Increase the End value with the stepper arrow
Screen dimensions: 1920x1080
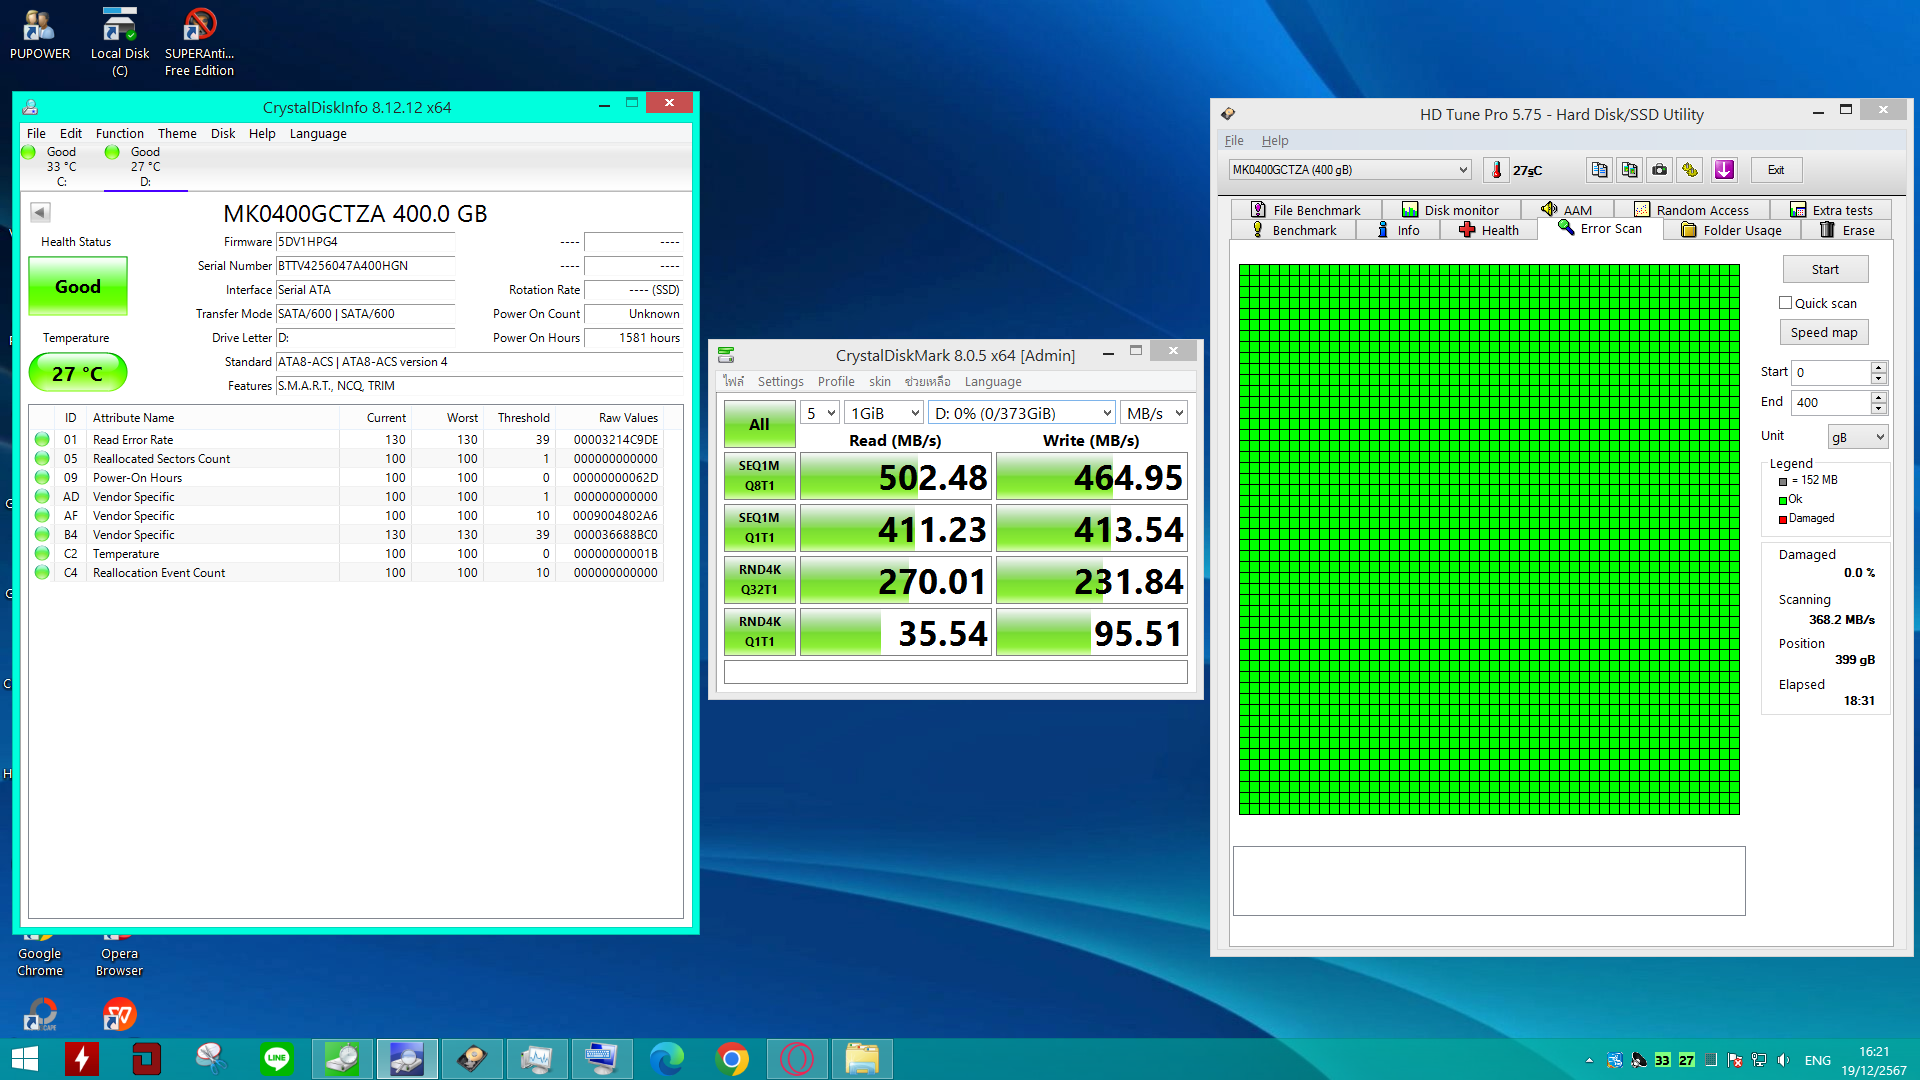pos(1879,396)
